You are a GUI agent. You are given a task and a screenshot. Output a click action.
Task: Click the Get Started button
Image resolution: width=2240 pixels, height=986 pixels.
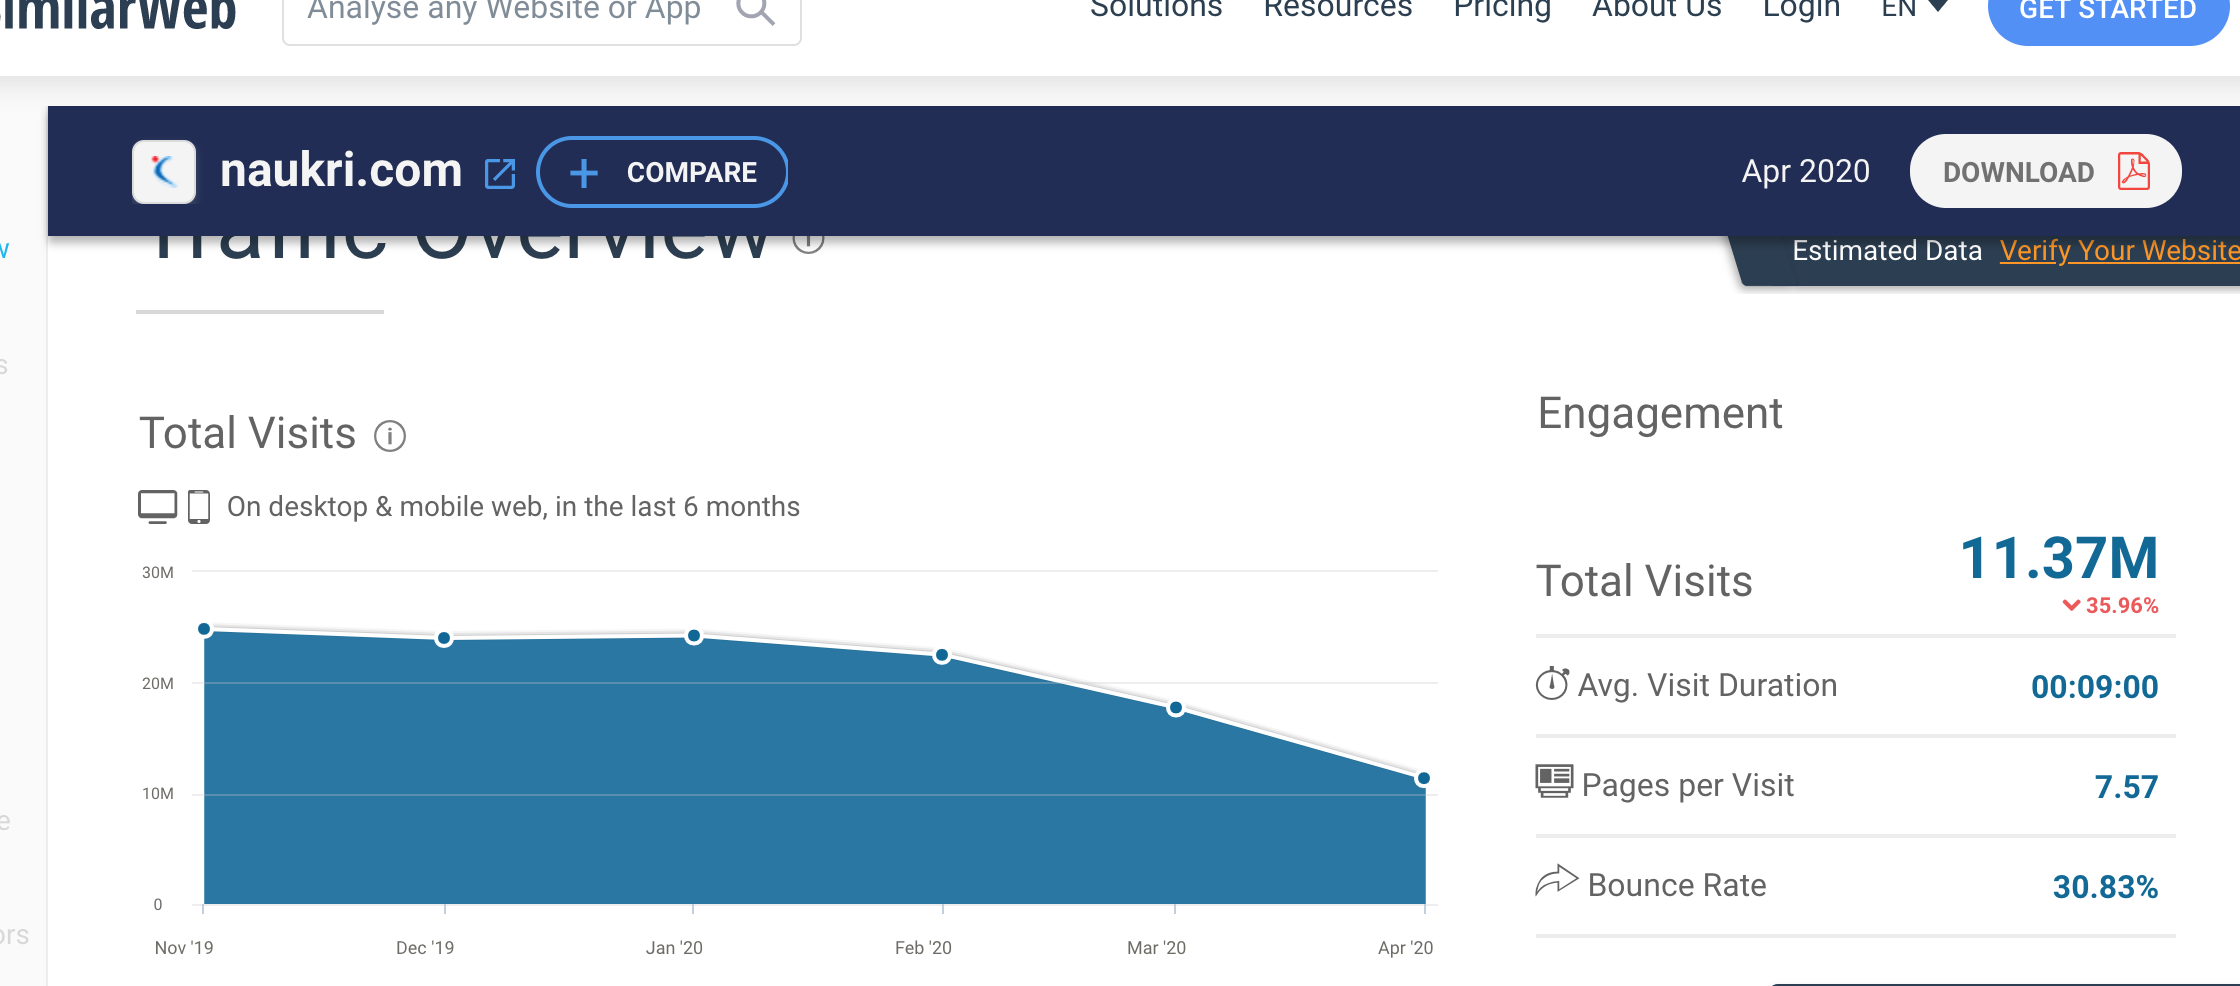pos(2107,14)
